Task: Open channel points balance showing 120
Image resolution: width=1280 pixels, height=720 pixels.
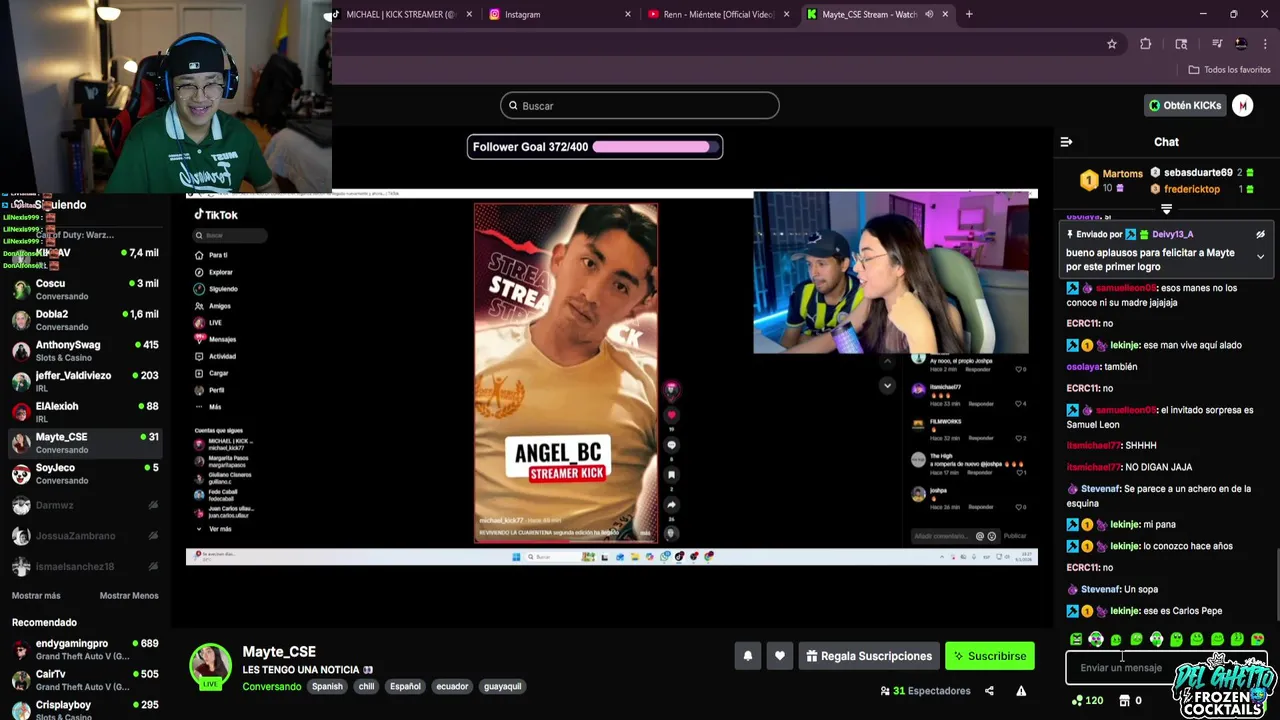Action: coord(1087,701)
